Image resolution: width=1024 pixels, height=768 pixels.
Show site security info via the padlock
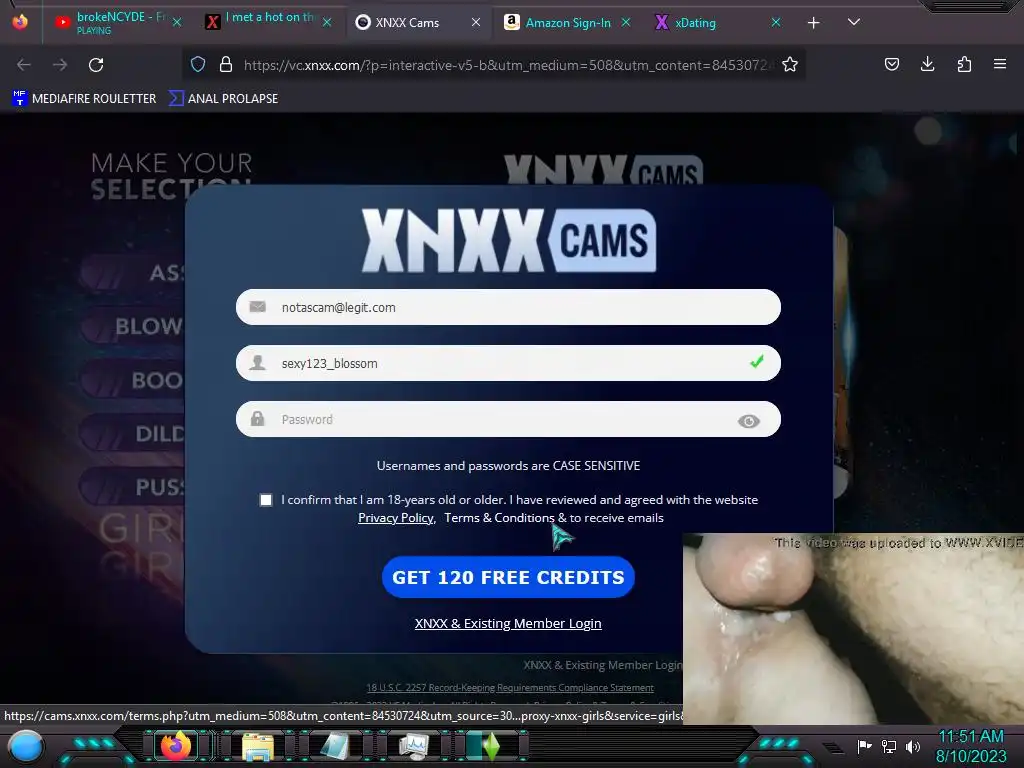pos(226,65)
